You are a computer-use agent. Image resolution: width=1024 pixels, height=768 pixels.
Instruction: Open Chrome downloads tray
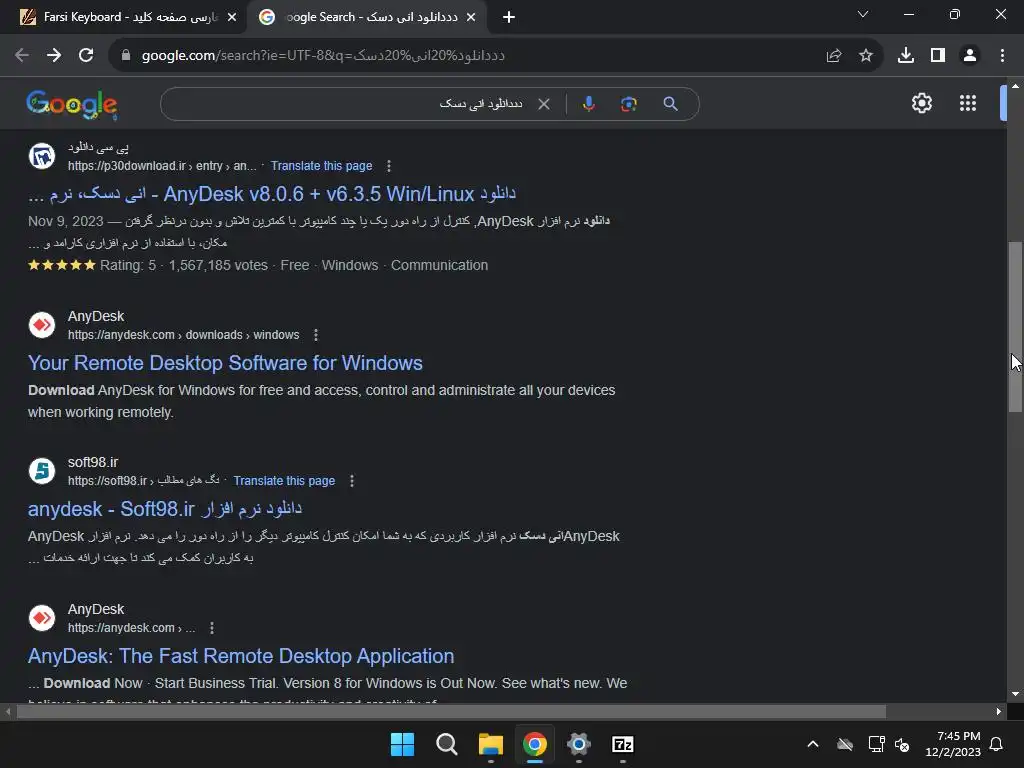906,56
